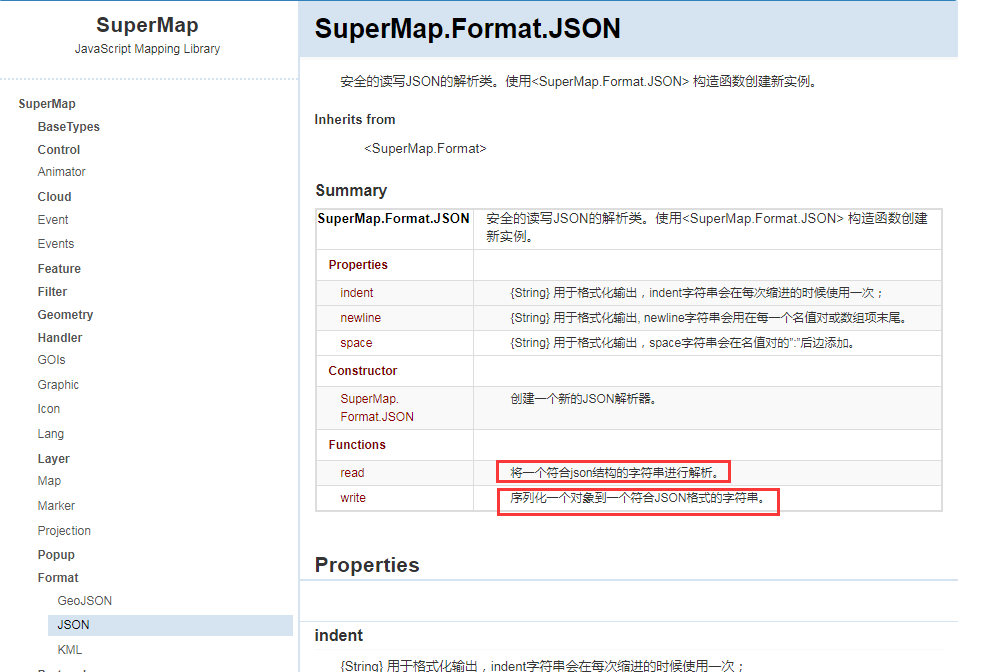Jump to the newline property
The height and width of the screenshot is (672, 983).
360,318
